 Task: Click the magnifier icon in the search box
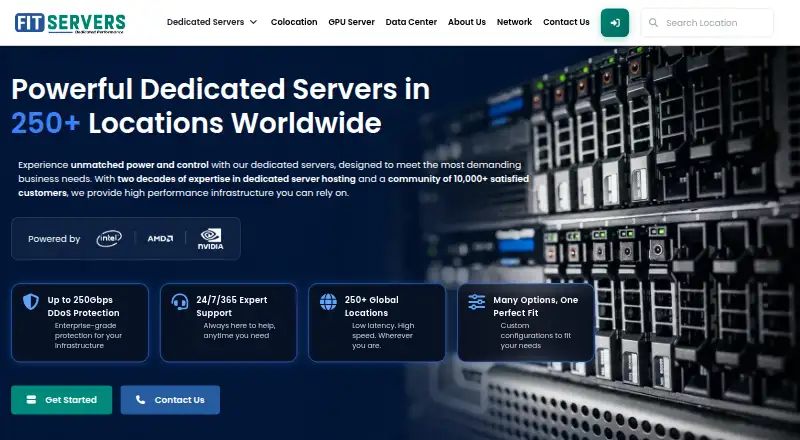click(653, 22)
